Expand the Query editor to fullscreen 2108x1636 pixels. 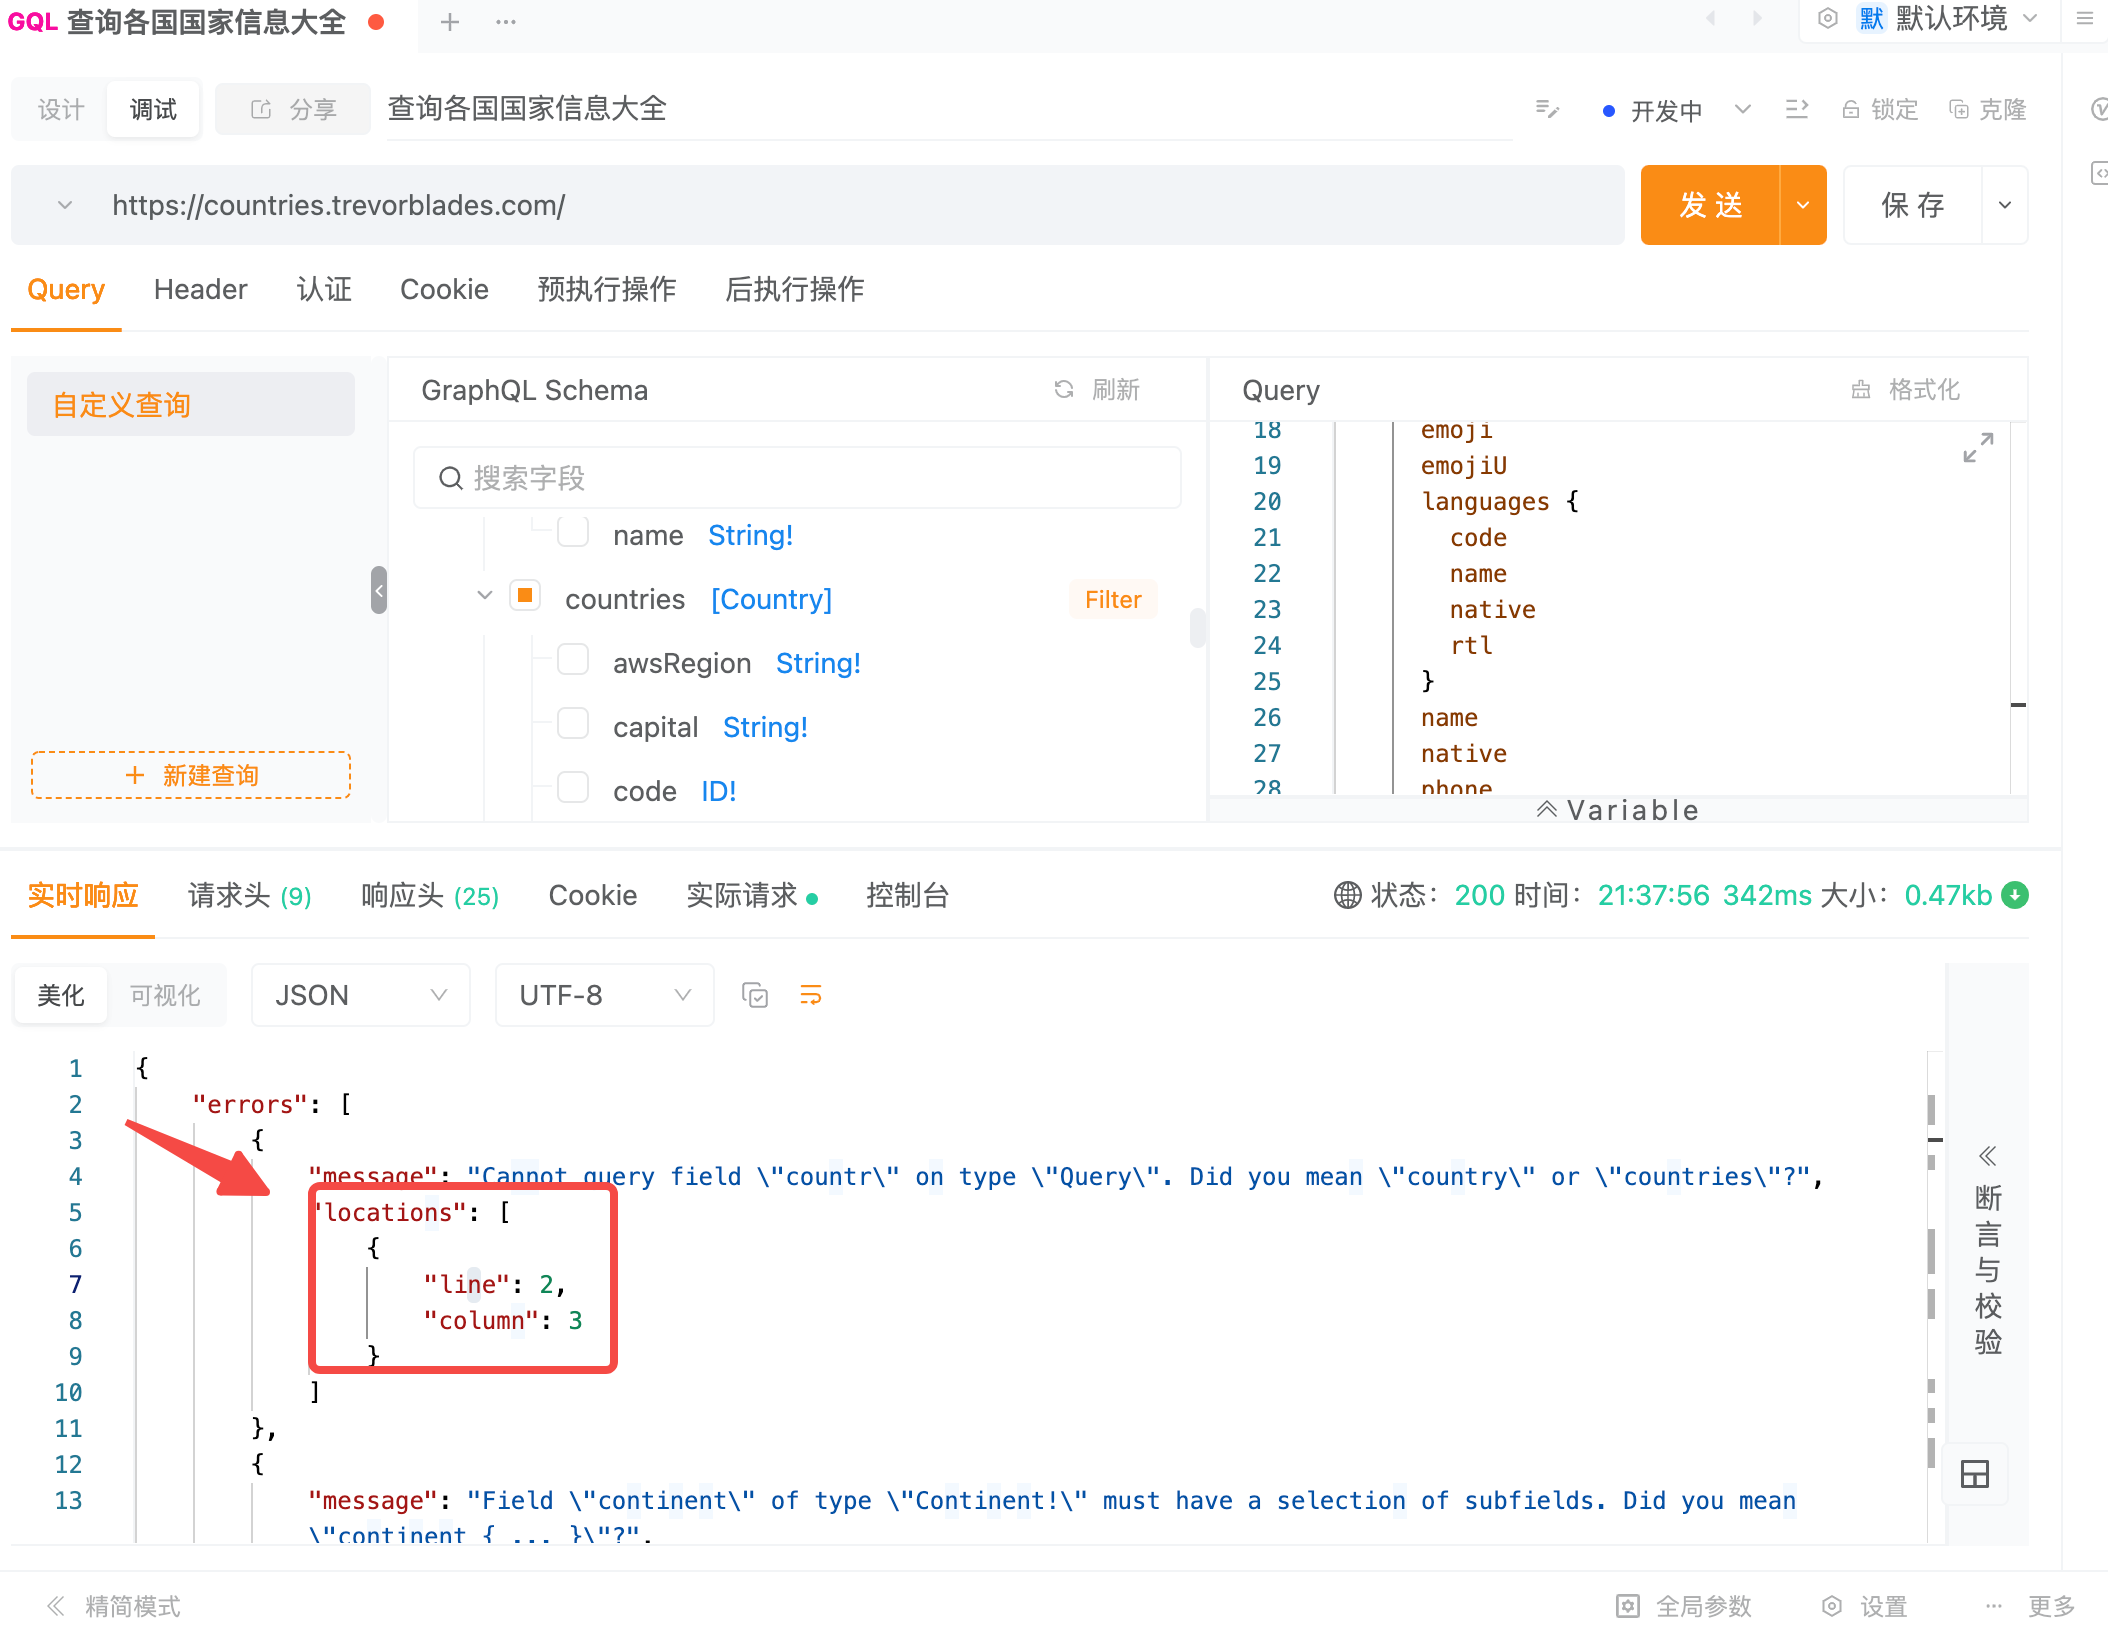(x=1978, y=448)
